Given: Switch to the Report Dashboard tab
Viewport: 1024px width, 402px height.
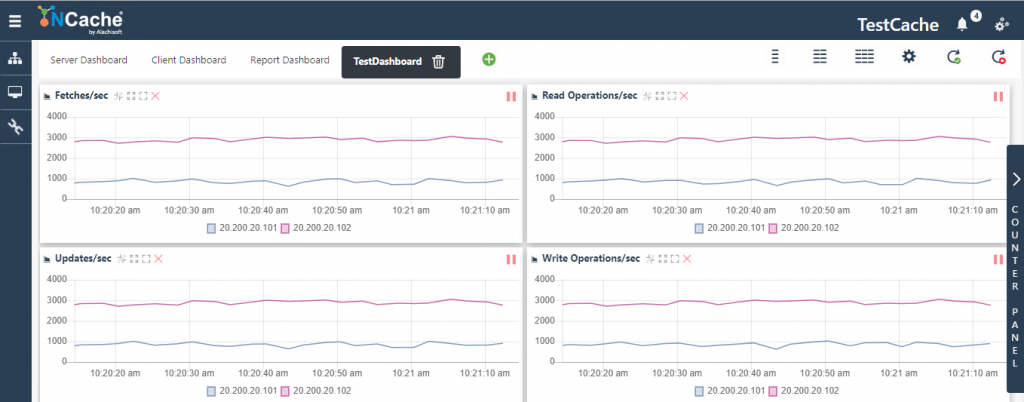Looking at the screenshot, I should coord(289,60).
